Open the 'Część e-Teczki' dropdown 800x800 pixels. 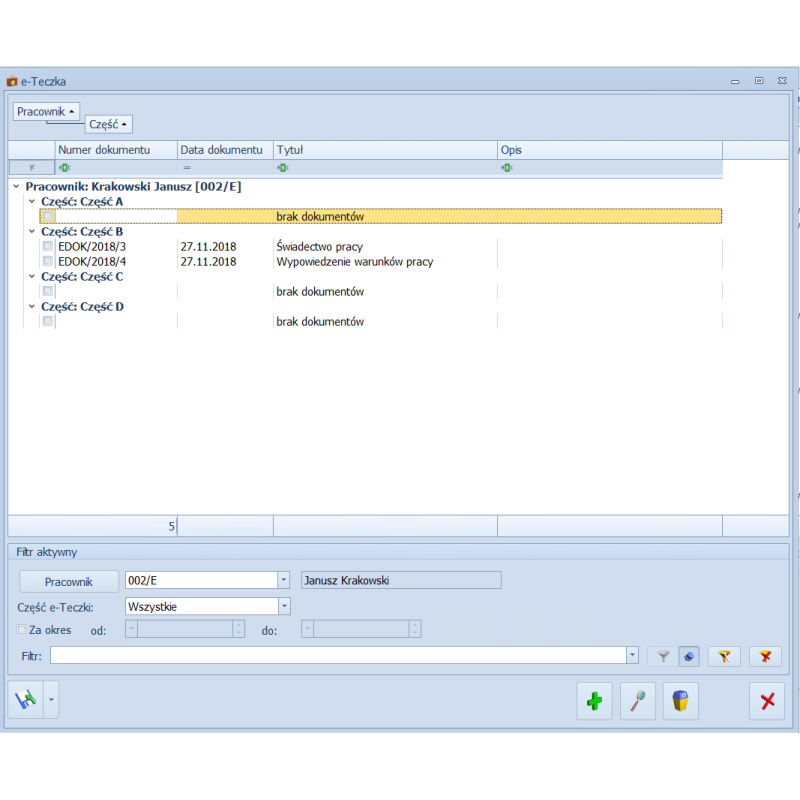(284, 606)
